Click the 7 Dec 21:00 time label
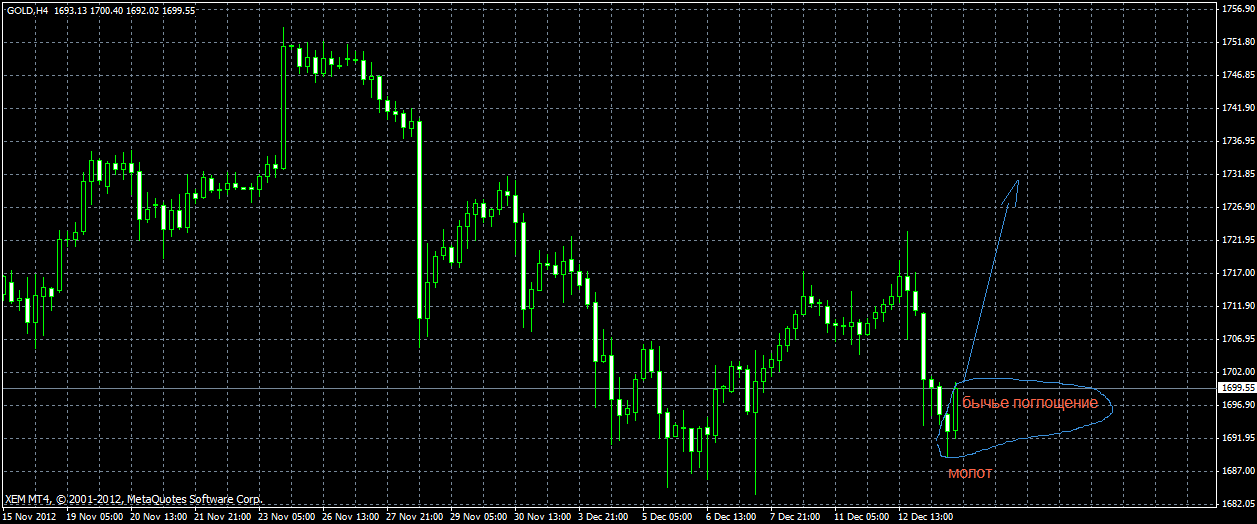 click(x=796, y=517)
